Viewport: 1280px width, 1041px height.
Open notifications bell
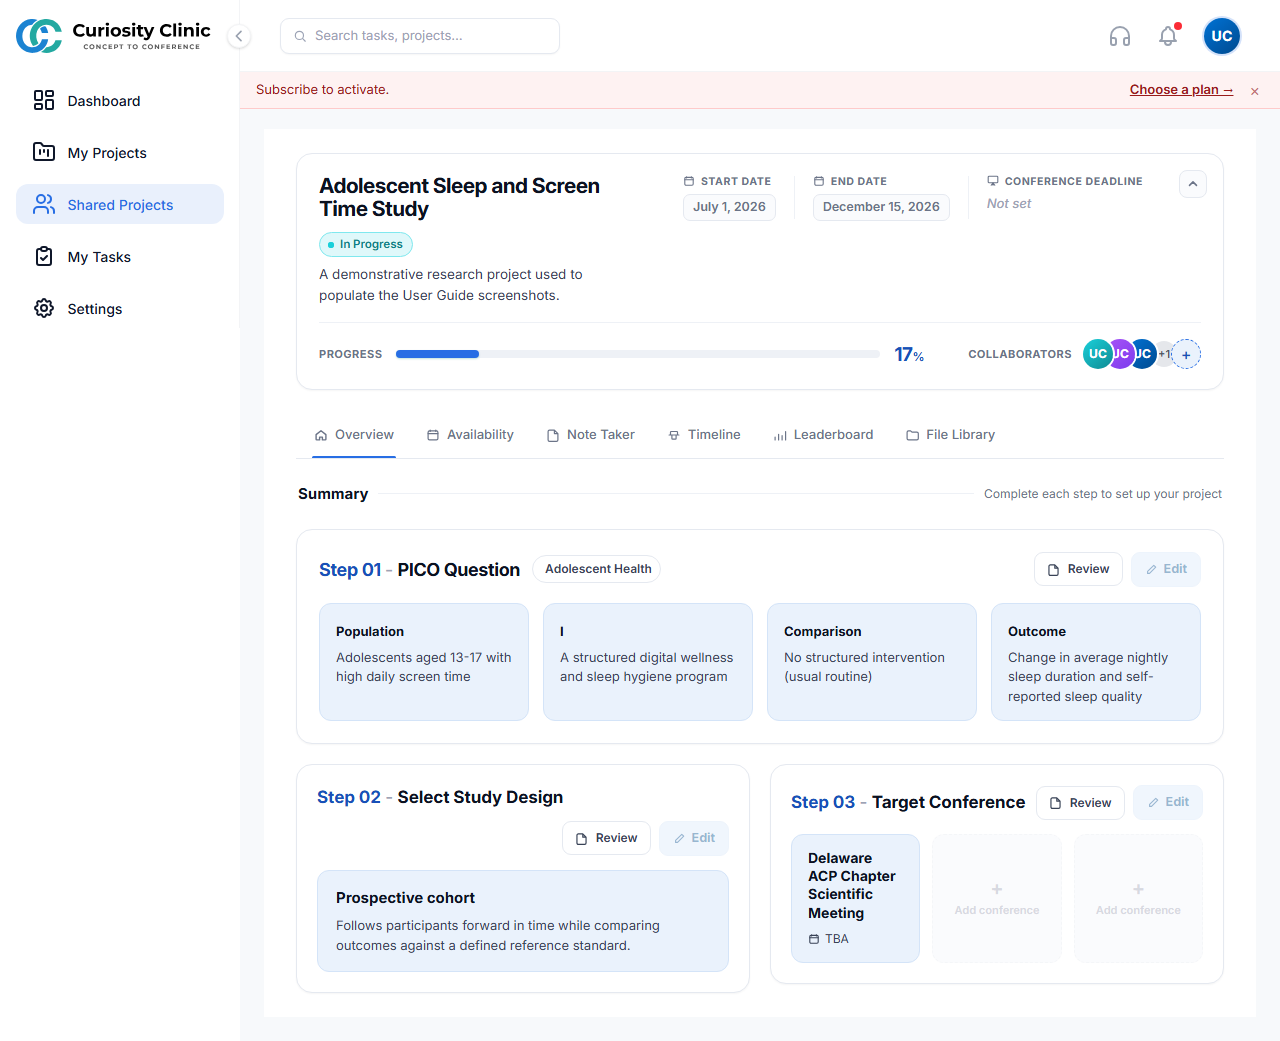click(1168, 36)
